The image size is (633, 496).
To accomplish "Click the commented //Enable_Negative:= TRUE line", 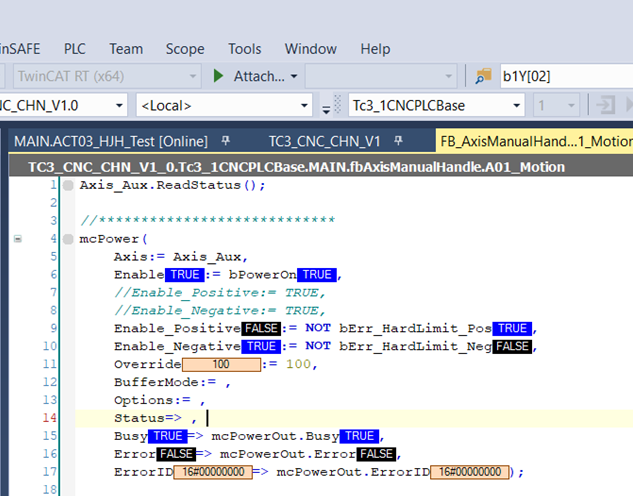I will coord(220,310).
